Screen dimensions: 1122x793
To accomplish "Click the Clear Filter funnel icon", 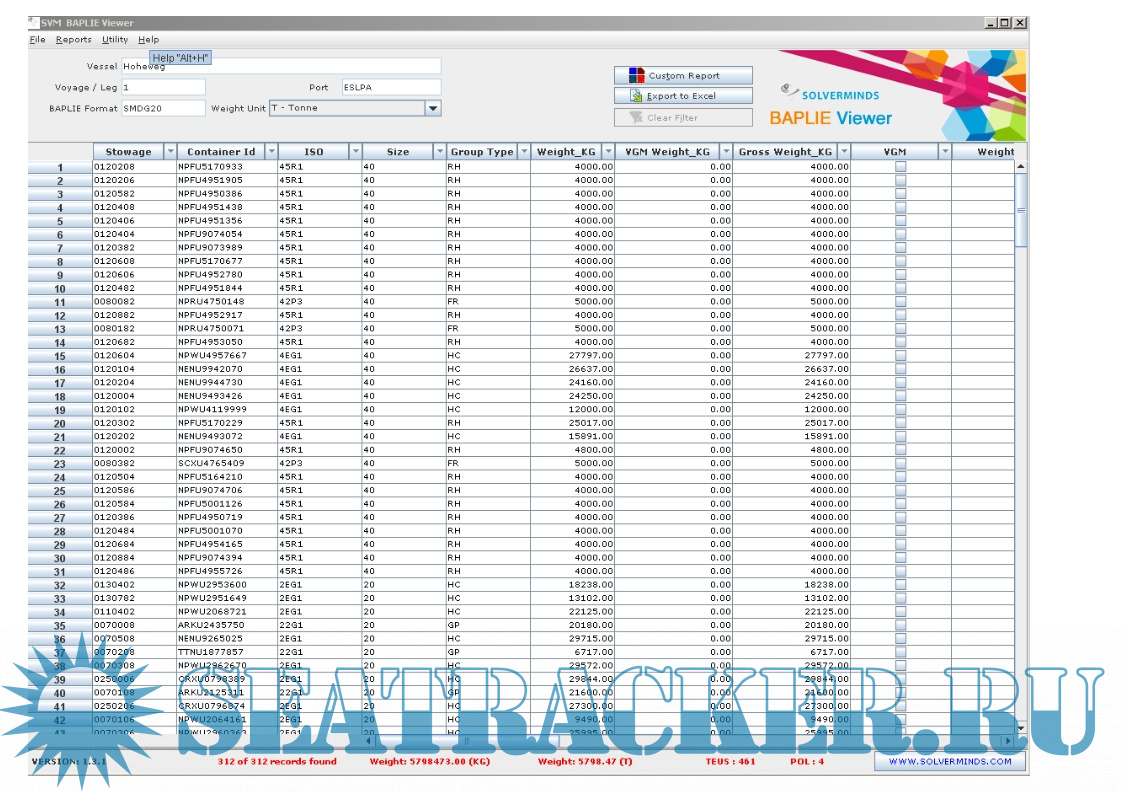I will coord(635,117).
